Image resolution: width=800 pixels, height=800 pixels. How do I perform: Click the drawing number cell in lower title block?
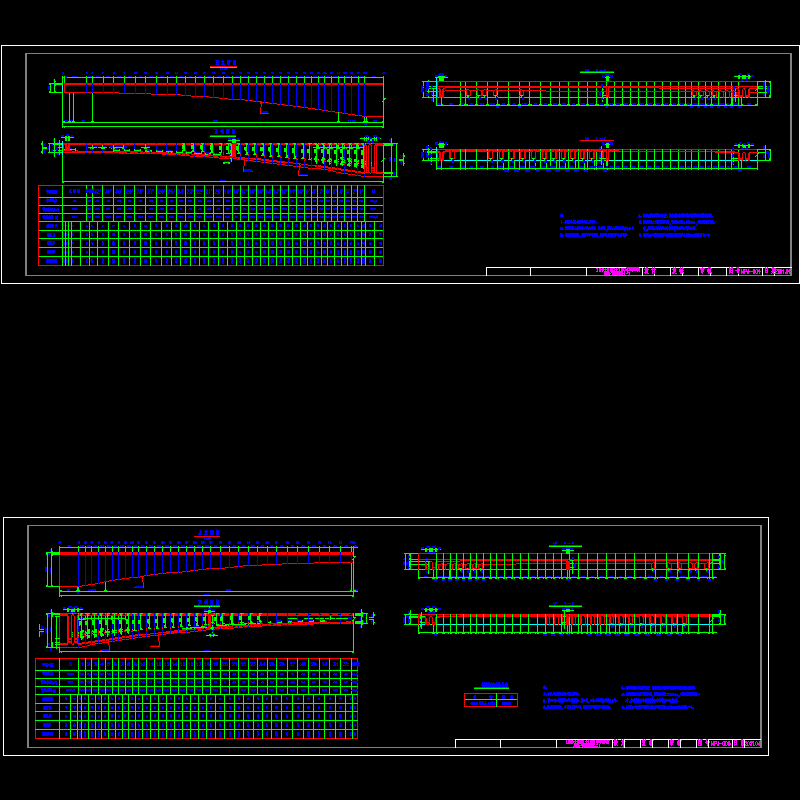(x=716, y=743)
